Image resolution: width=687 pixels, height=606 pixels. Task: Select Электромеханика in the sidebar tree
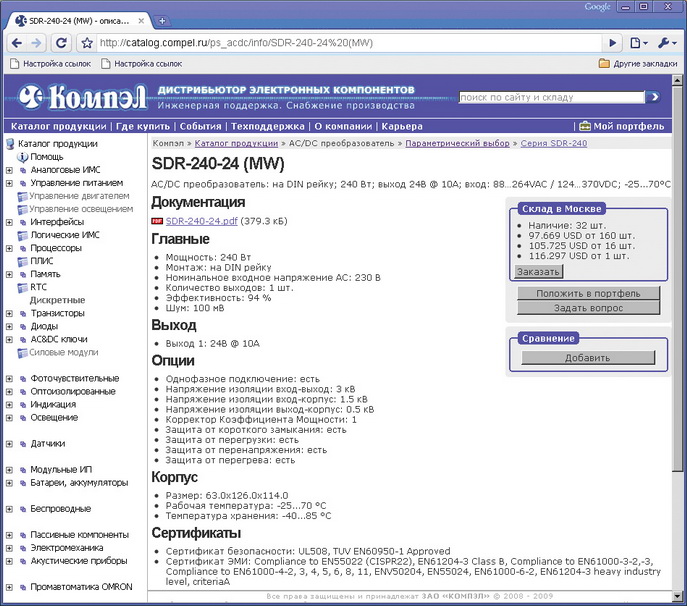click(x=67, y=548)
